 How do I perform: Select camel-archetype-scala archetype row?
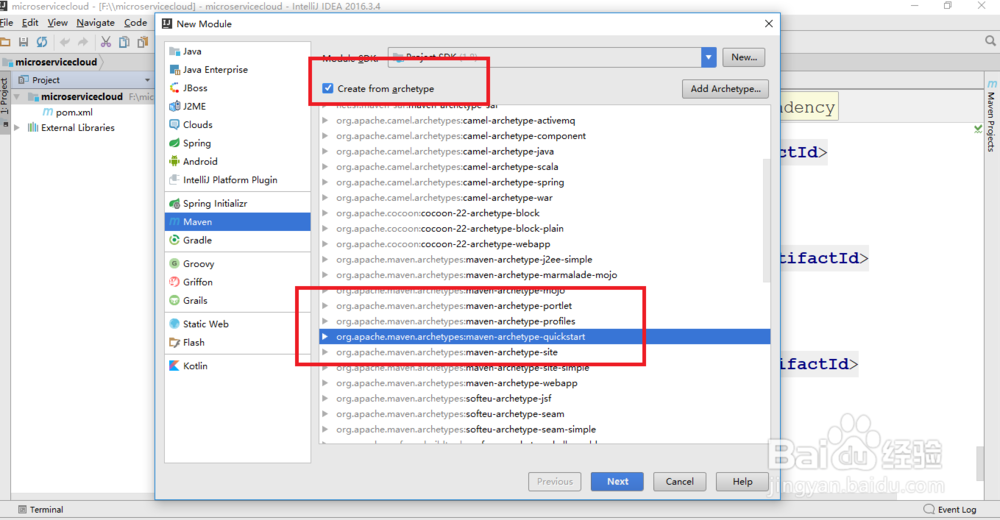(545, 167)
